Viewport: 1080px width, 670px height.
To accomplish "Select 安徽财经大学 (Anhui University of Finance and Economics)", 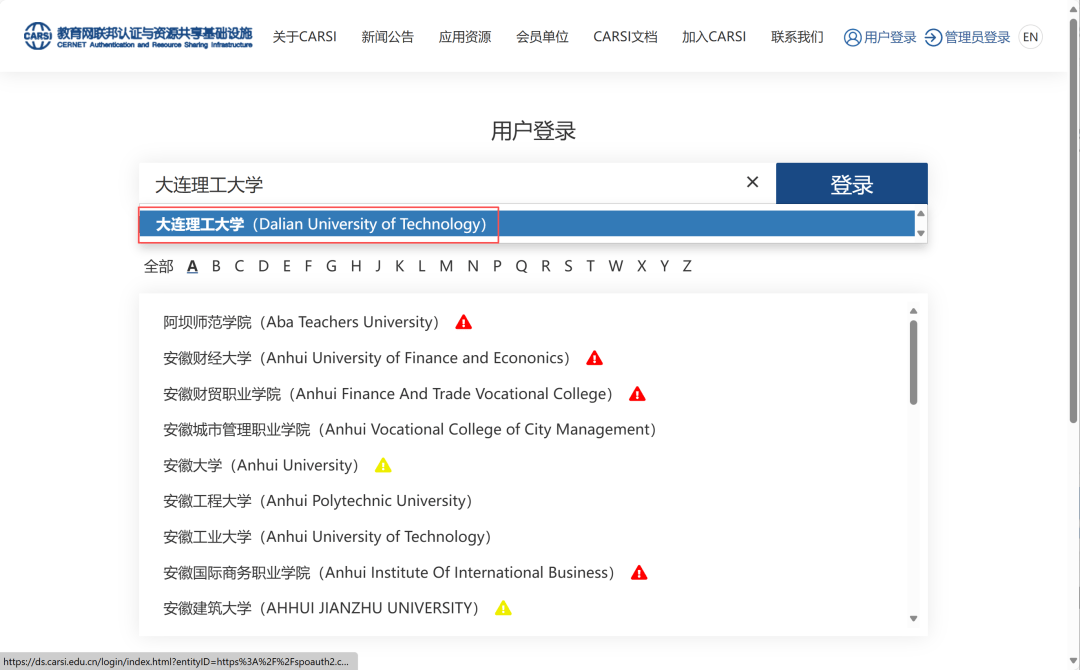I will pyautogui.click(x=366, y=358).
